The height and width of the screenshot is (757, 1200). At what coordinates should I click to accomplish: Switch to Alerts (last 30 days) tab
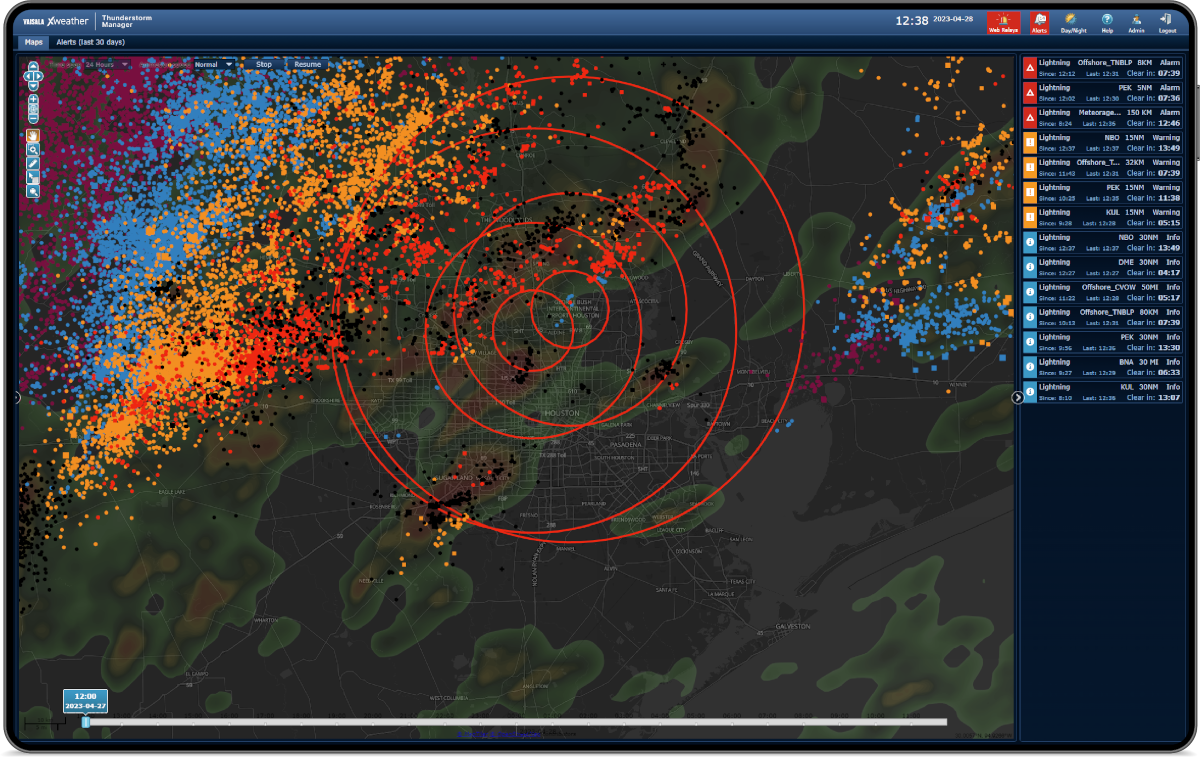click(x=90, y=43)
